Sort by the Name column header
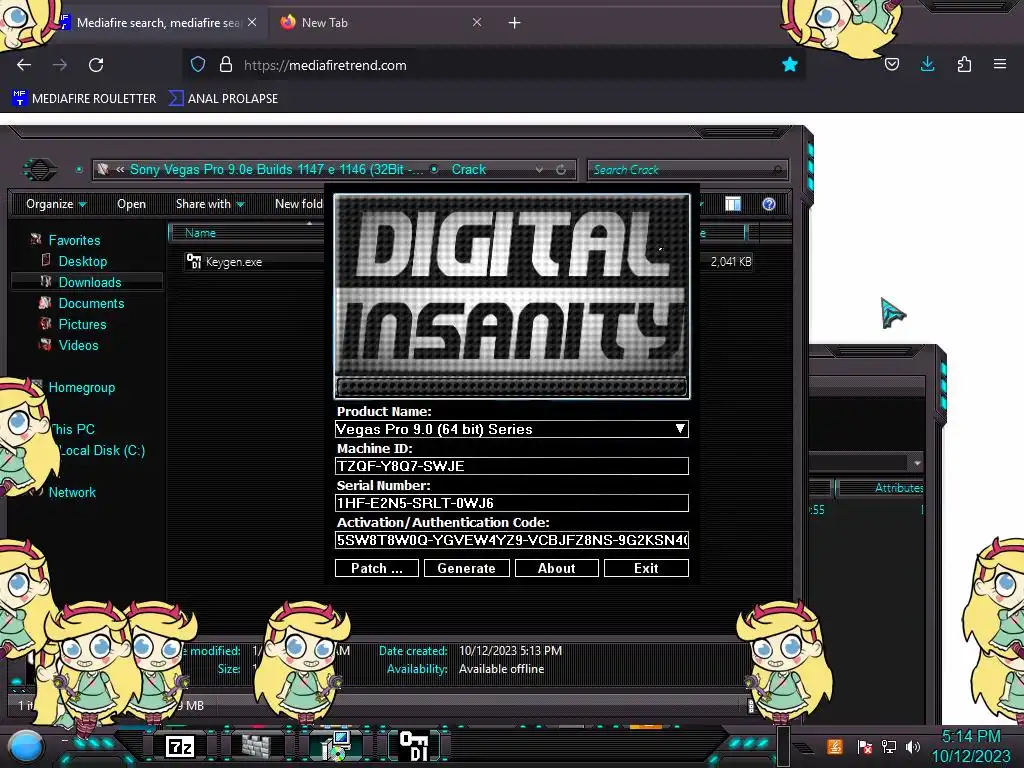Screen dimensions: 1024x768 pos(200,232)
